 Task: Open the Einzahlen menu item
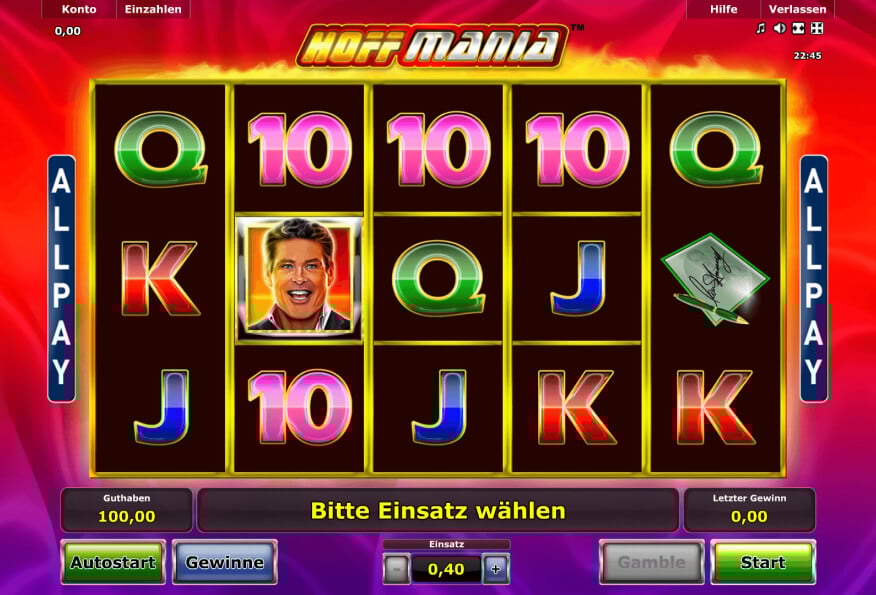pos(153,9)
